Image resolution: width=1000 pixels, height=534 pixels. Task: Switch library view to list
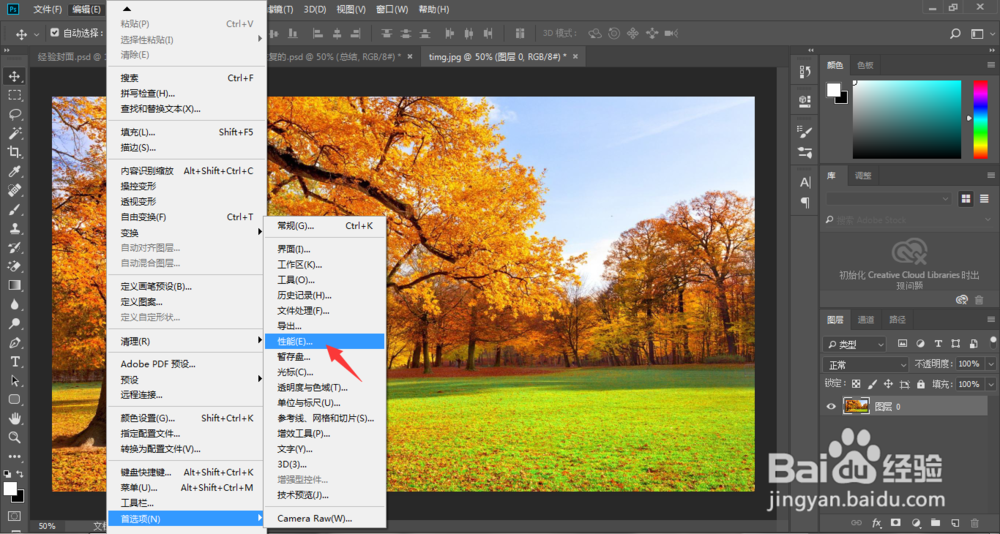(x=982, y=199)
